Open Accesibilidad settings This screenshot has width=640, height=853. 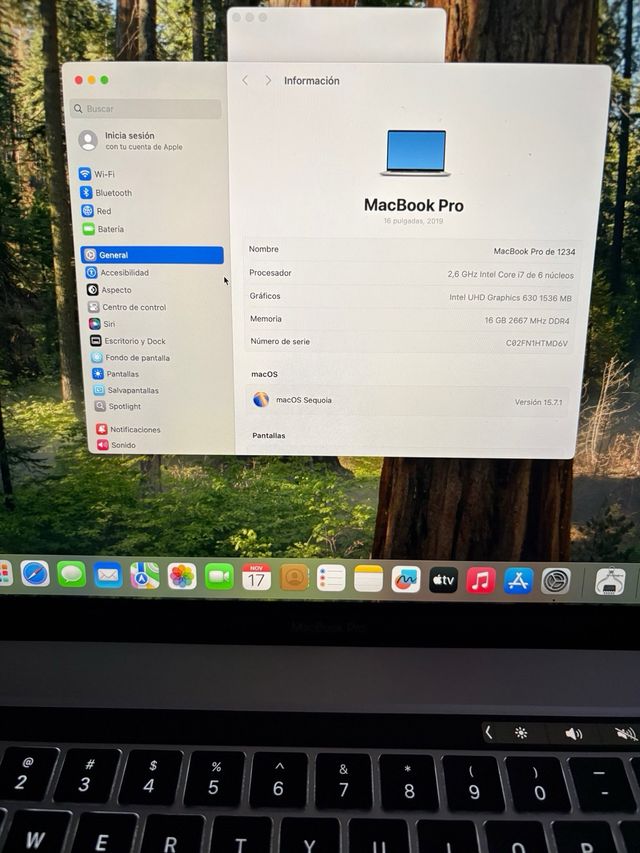point(118,273)
